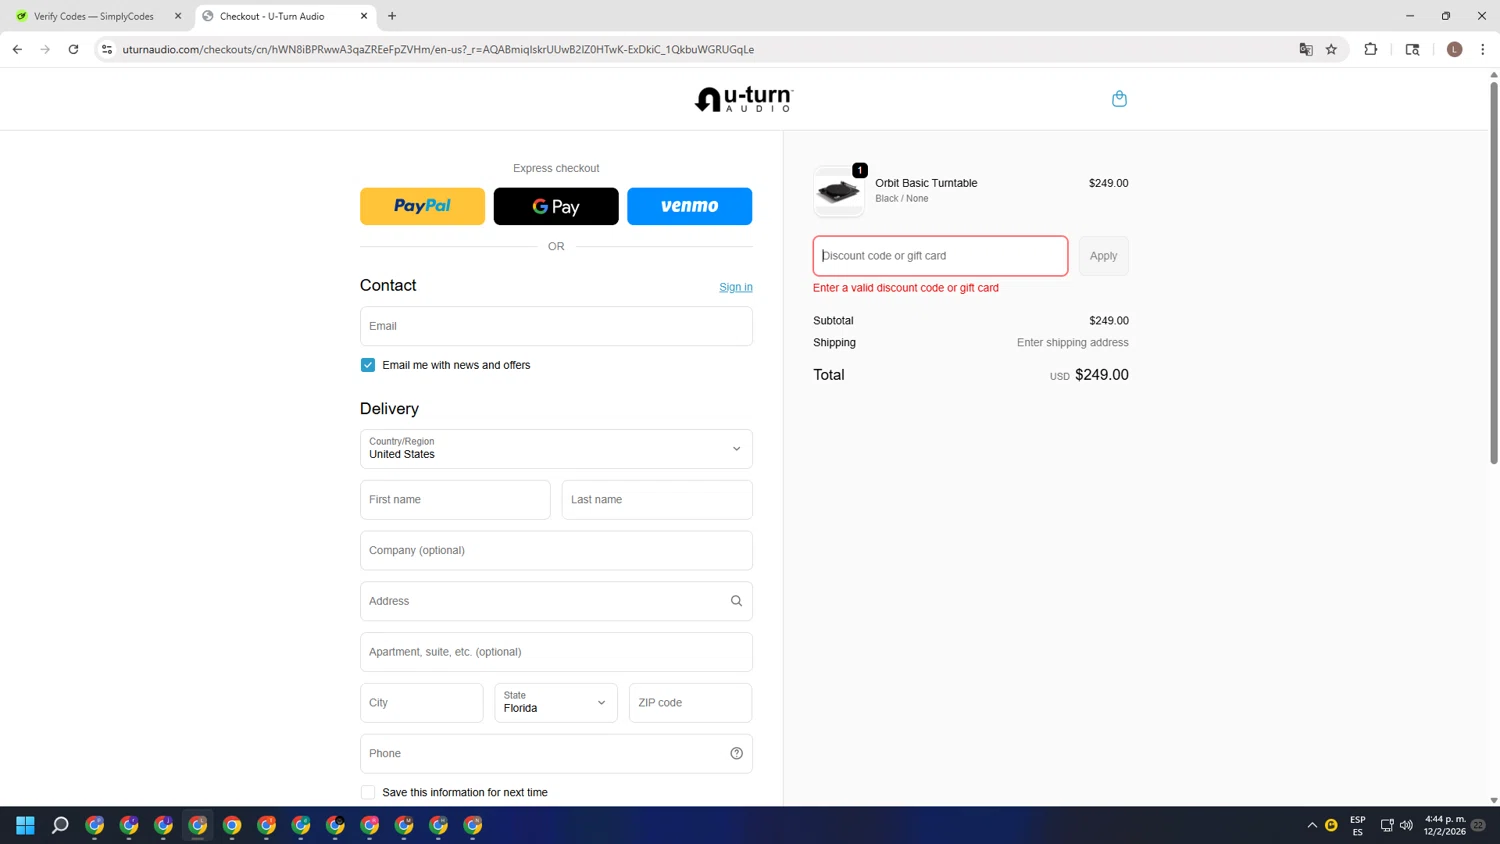The image size is (1500, 844).
Task: Click the browser address bar URL
Action: pos(438,49)
